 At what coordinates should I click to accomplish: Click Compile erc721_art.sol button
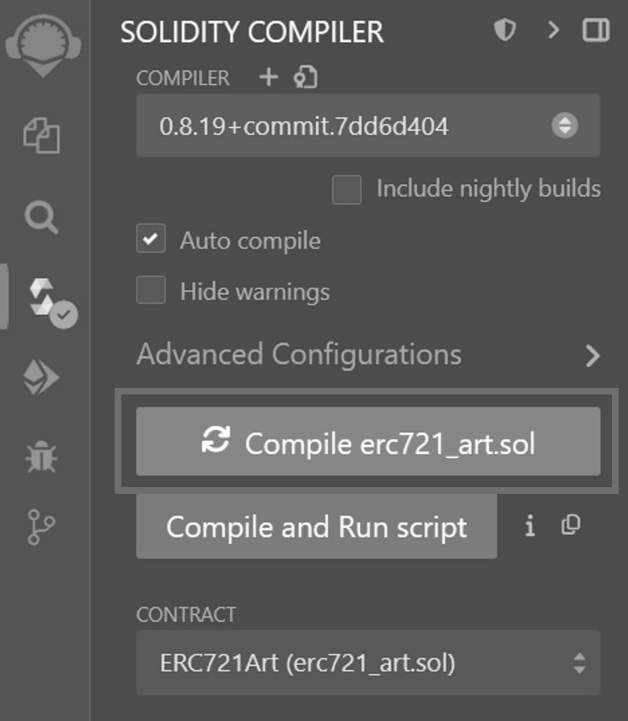(368, 441)
